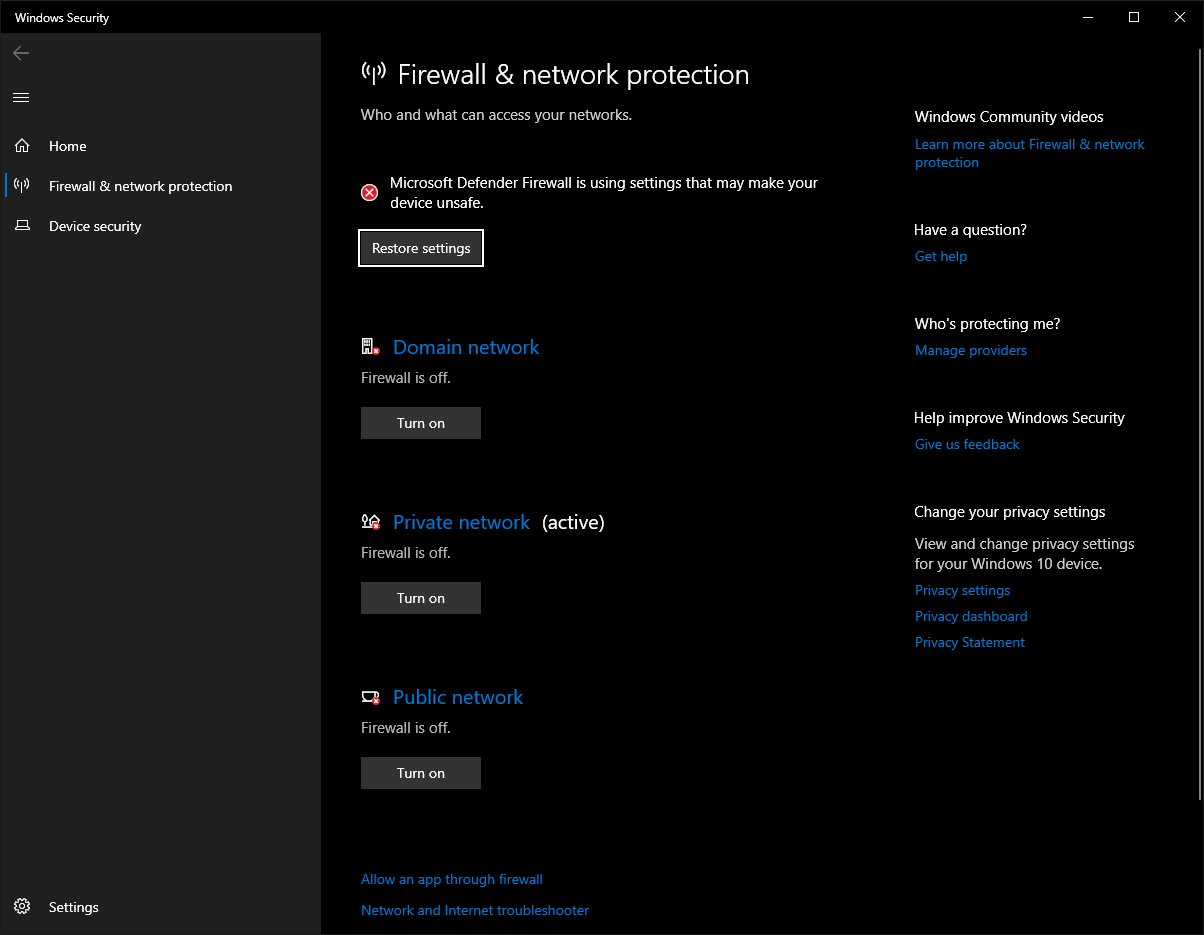Click the Defender Firewall unsafe settings warning text
This screenshot has width=1204, height=935.
coord(604,192)
